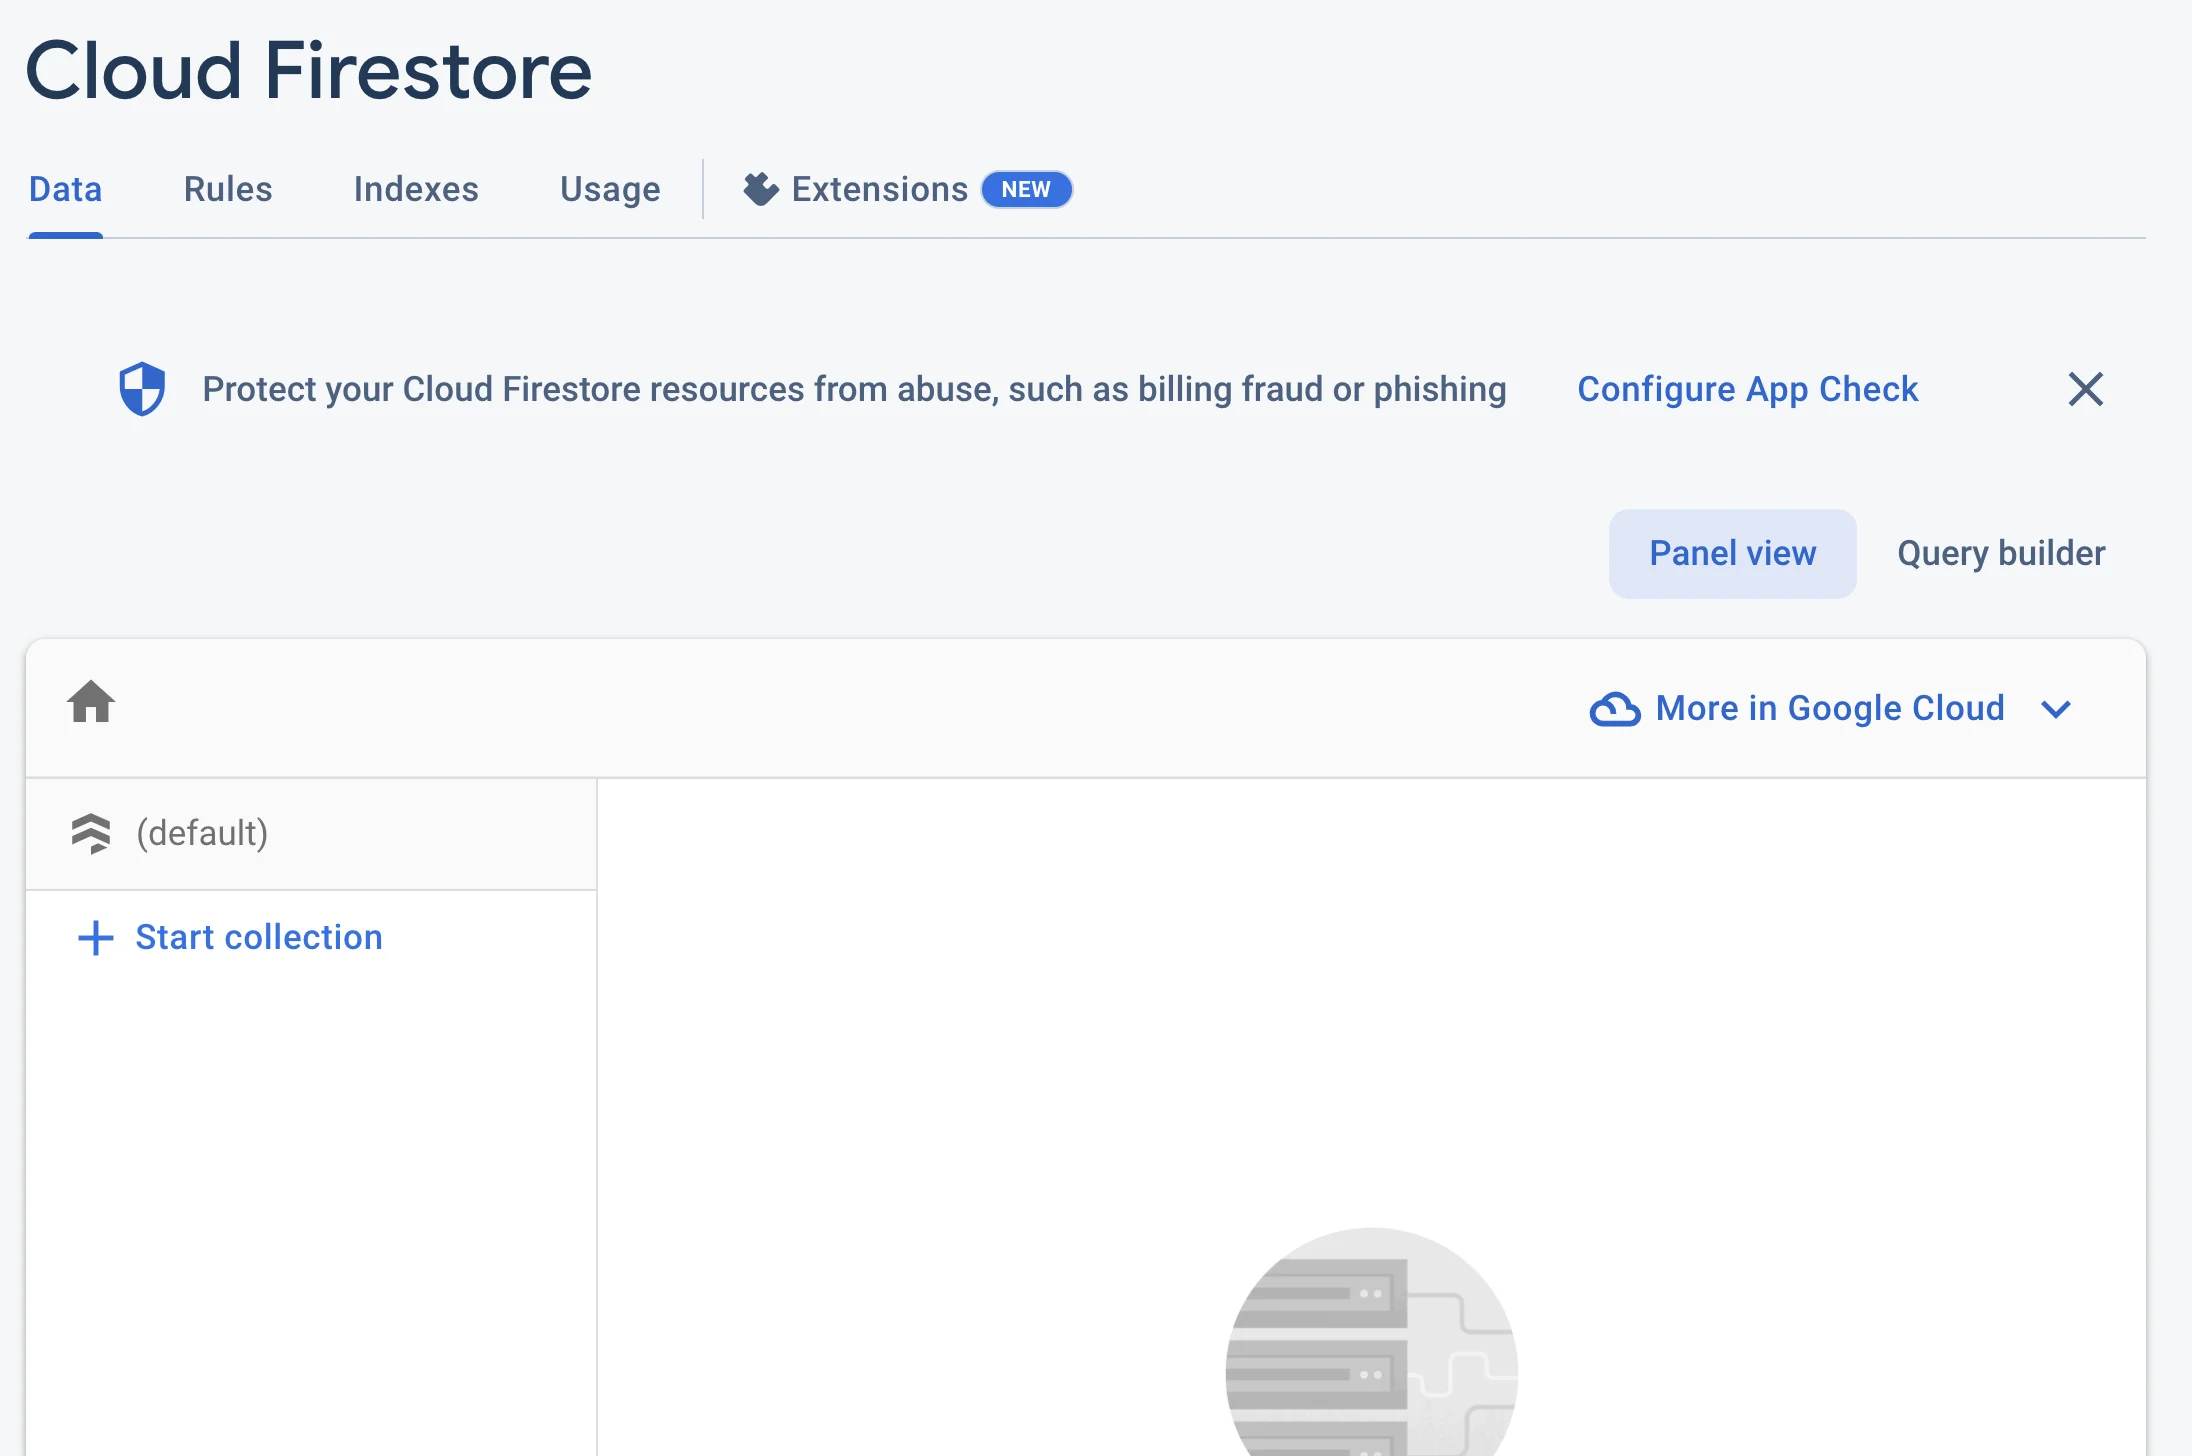This screenshot has height=1456, width=2192.
Task: Switch to the Data tab
Action: click(x=66, y=189)
